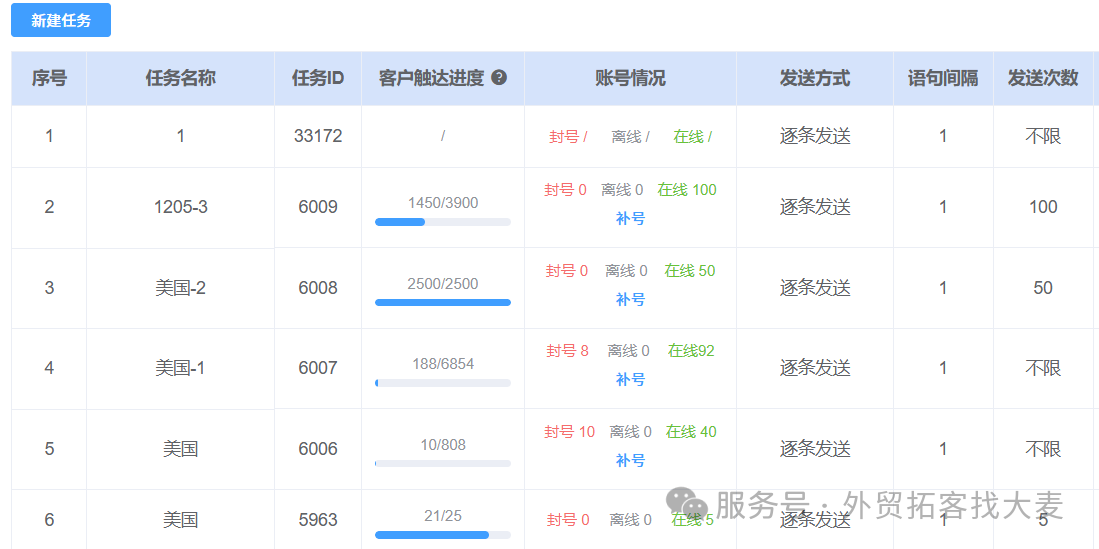Click 188/6854 progress text
1099x549 pixels.
point(443,364)
